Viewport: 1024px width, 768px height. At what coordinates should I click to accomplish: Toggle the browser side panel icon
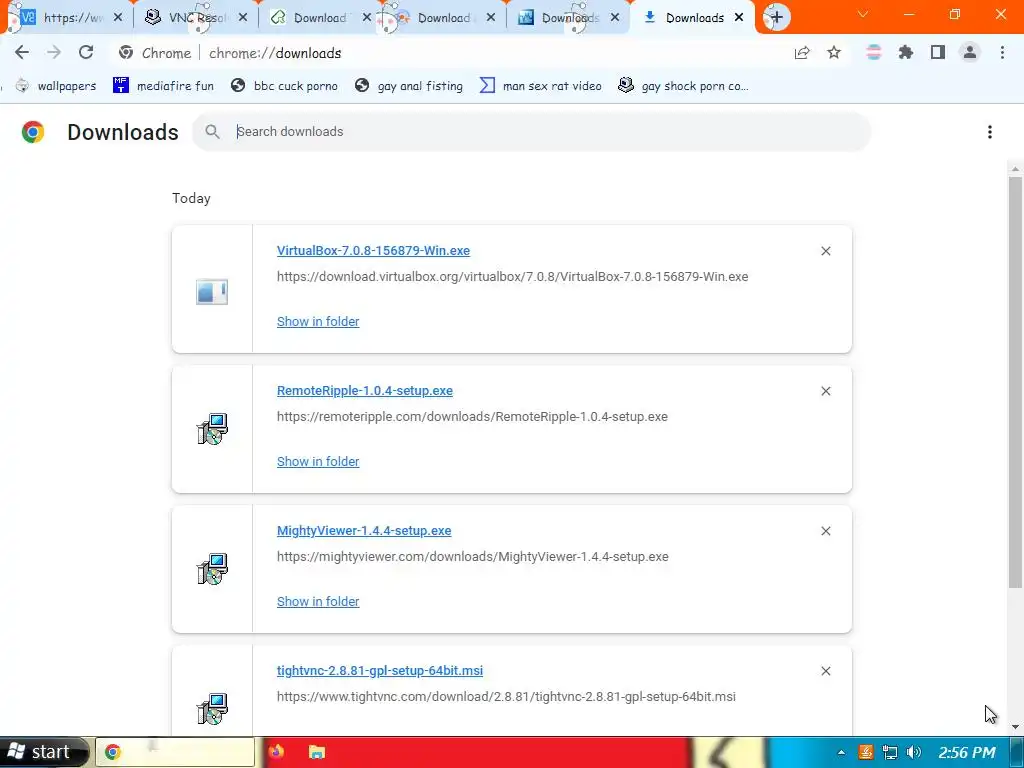point(938,53)
